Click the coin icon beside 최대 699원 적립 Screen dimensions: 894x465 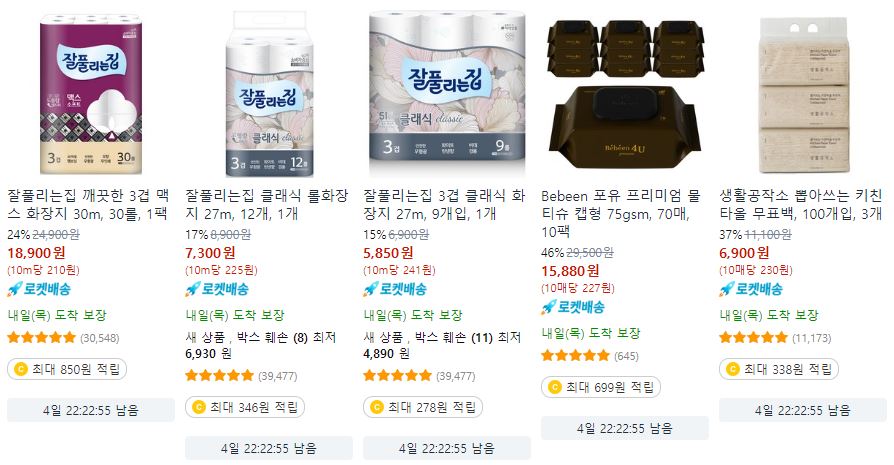point(554,388)
